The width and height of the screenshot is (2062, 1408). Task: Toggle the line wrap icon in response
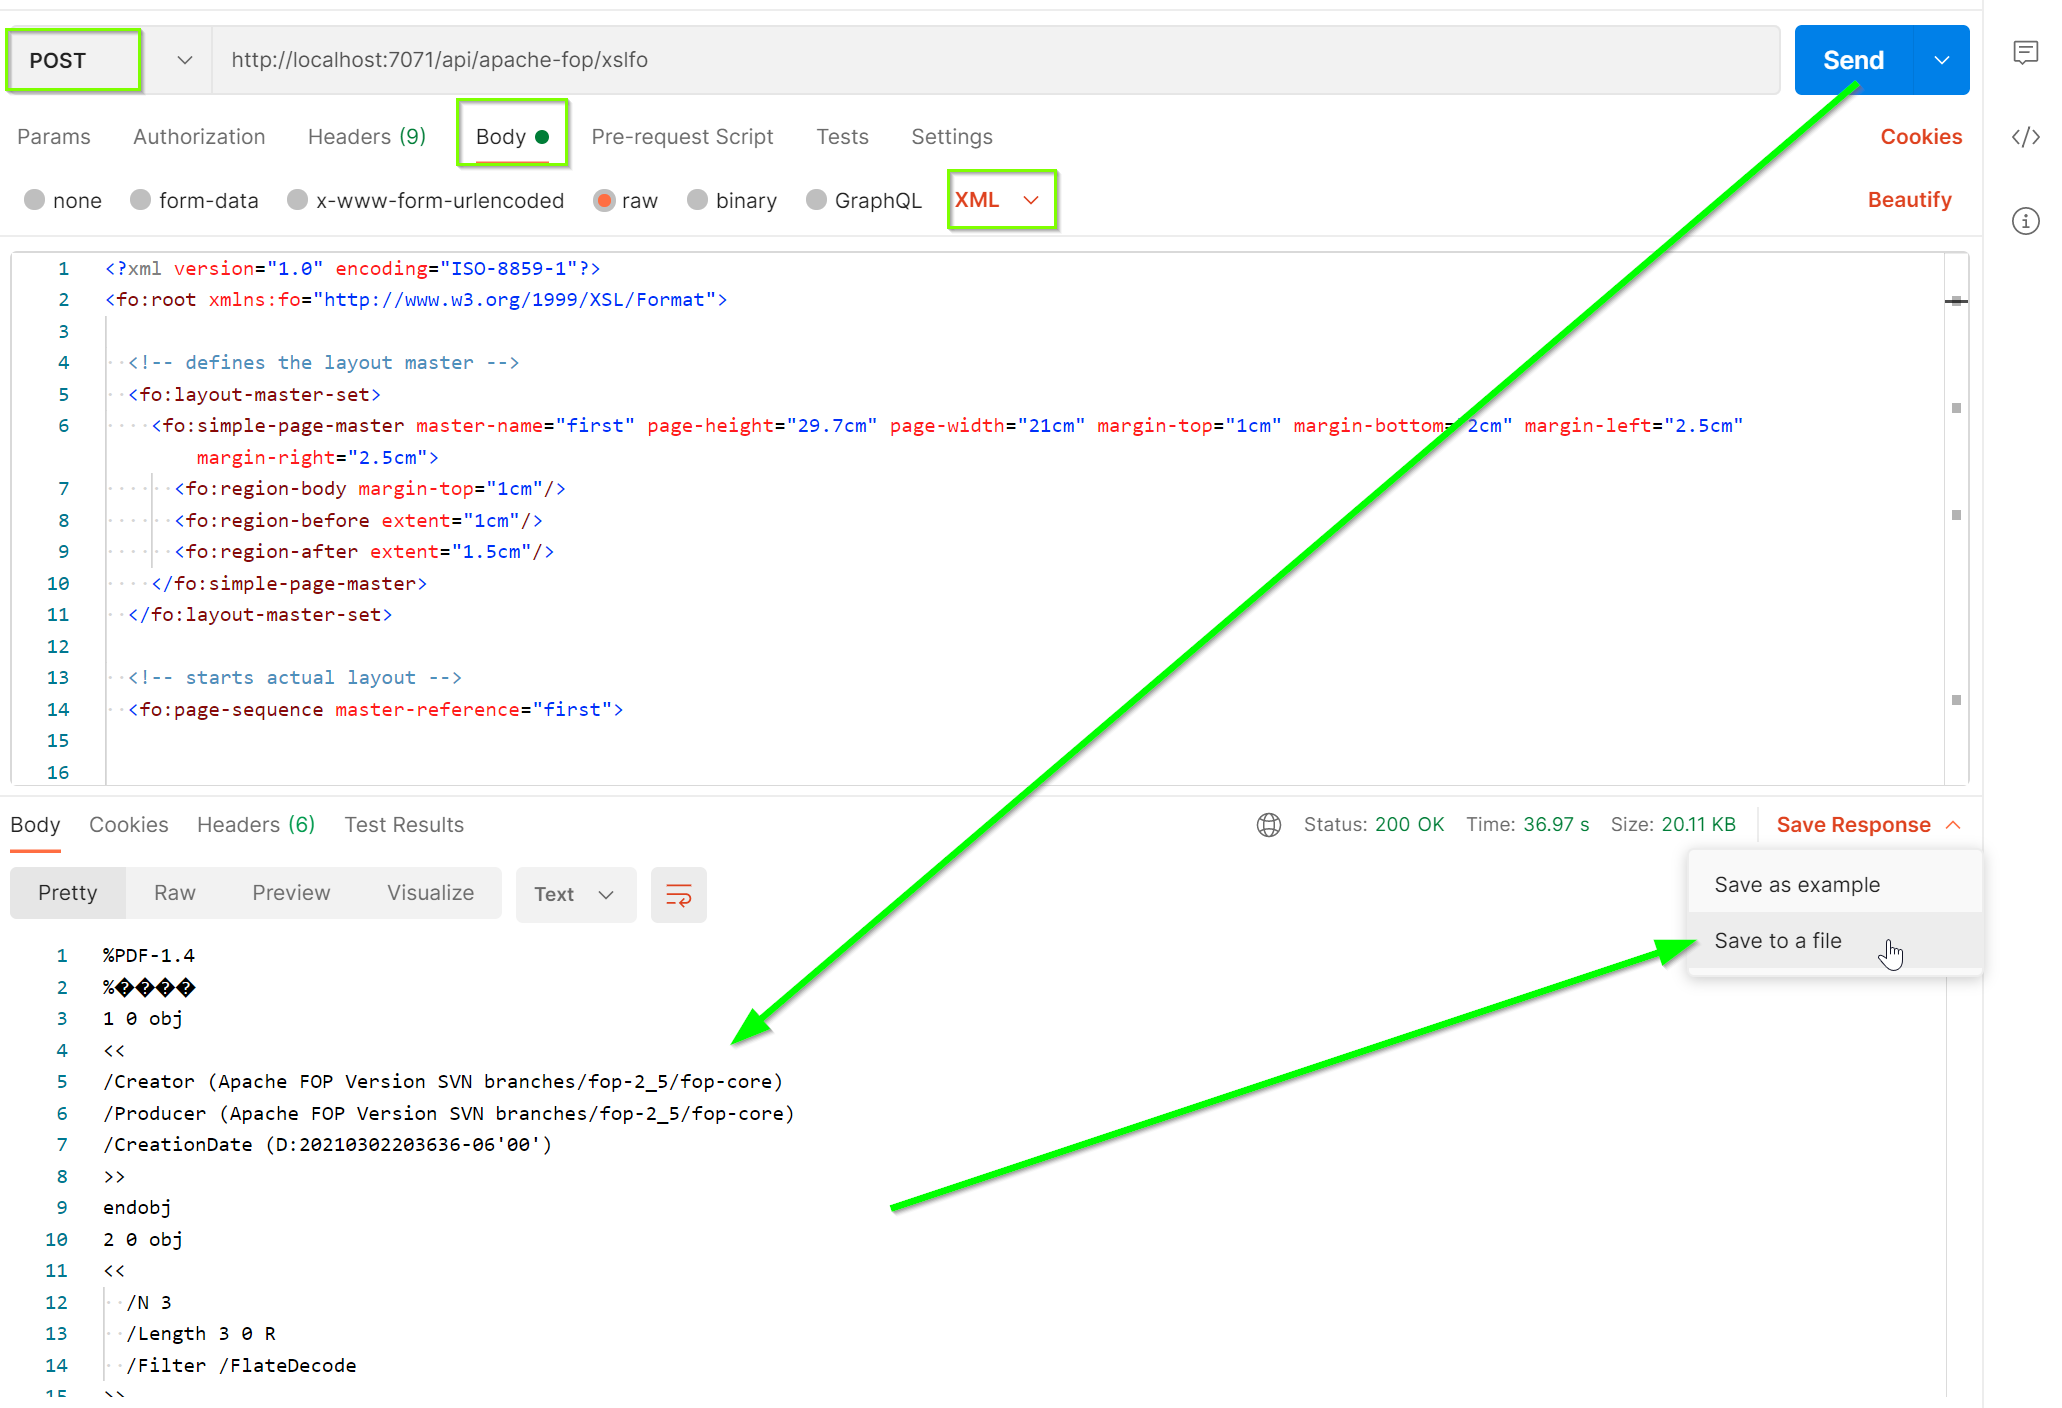(x=678, y=895)
